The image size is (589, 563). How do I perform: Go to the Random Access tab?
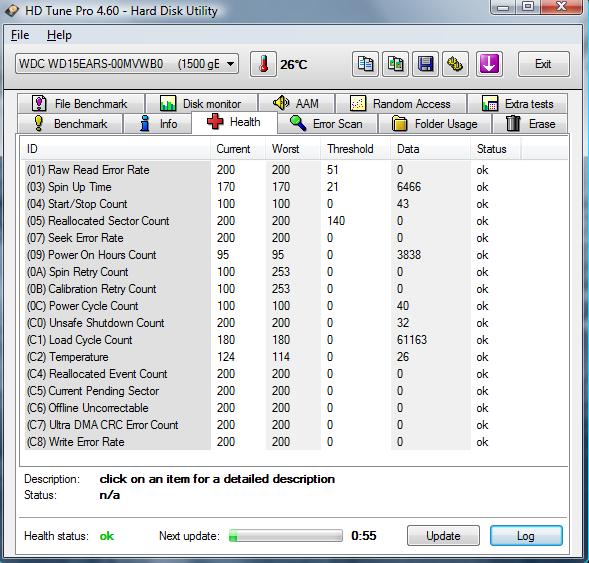[401, 103]
